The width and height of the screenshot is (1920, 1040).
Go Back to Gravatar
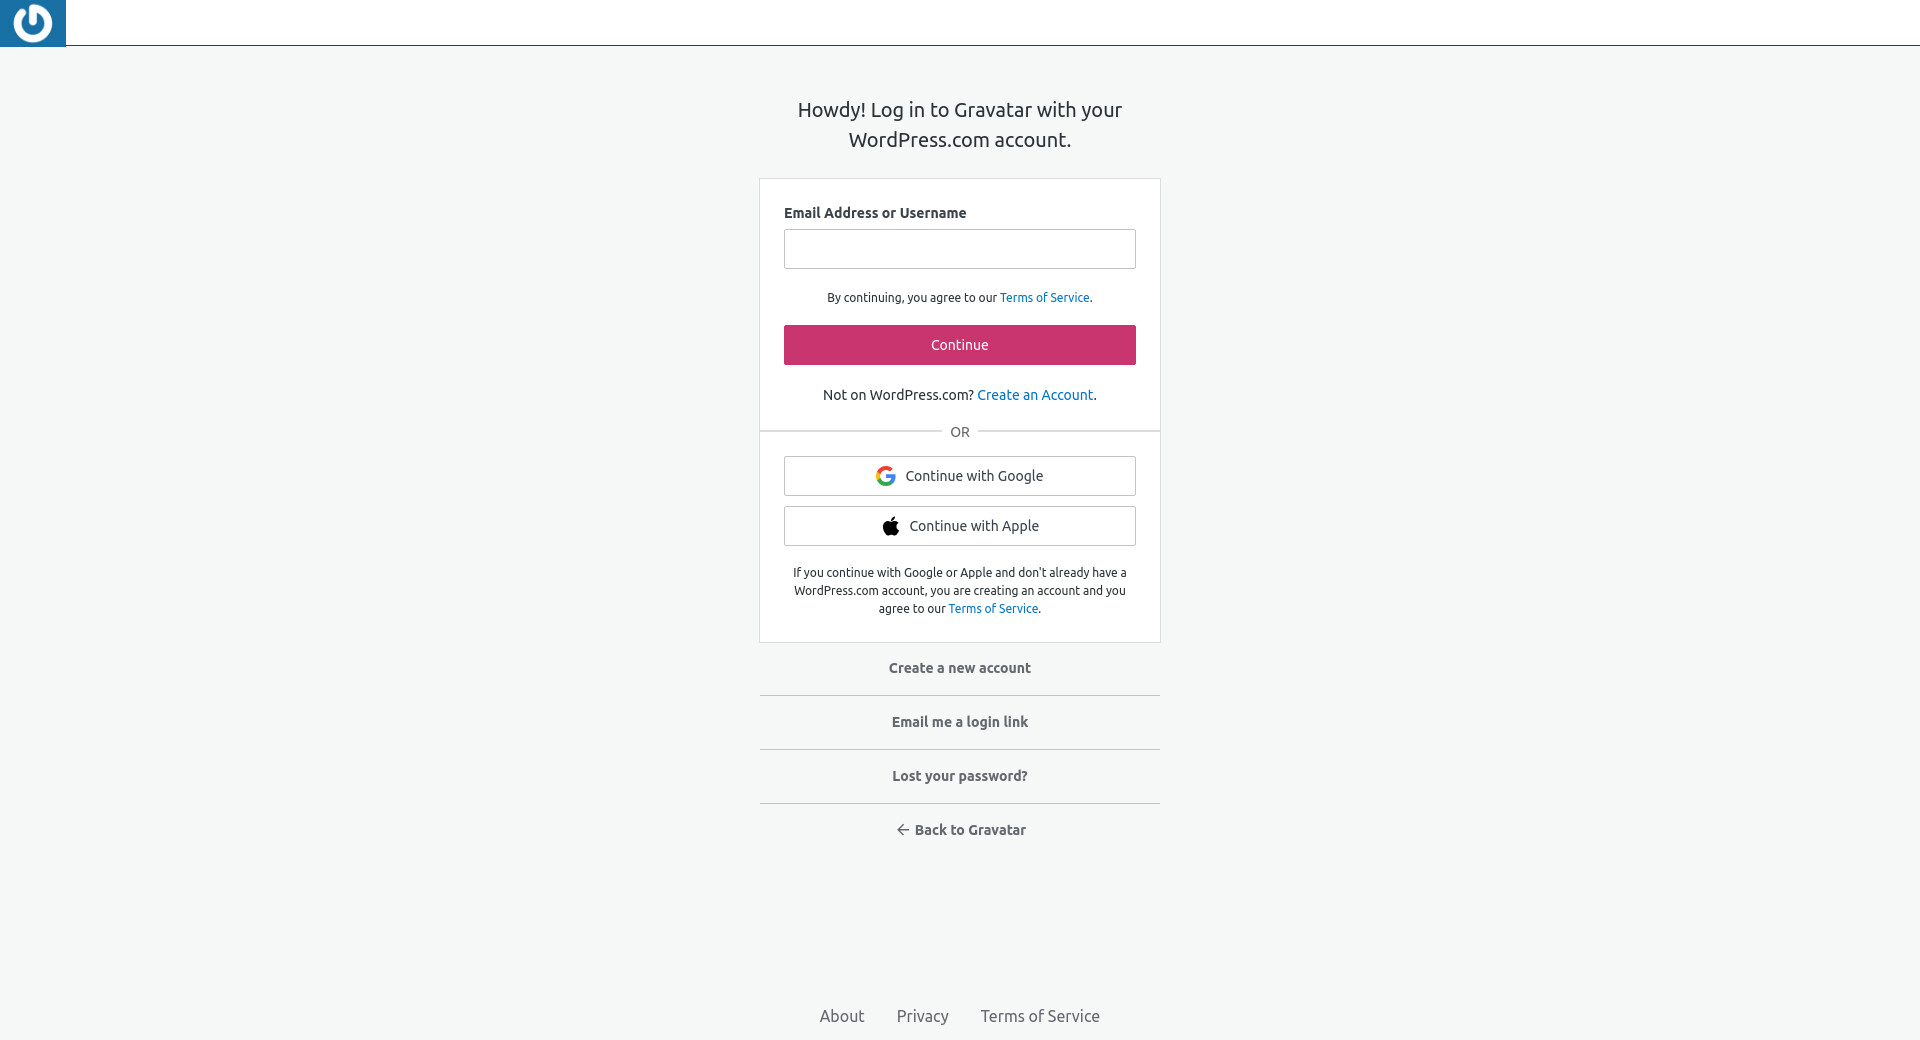click(969, 830)
